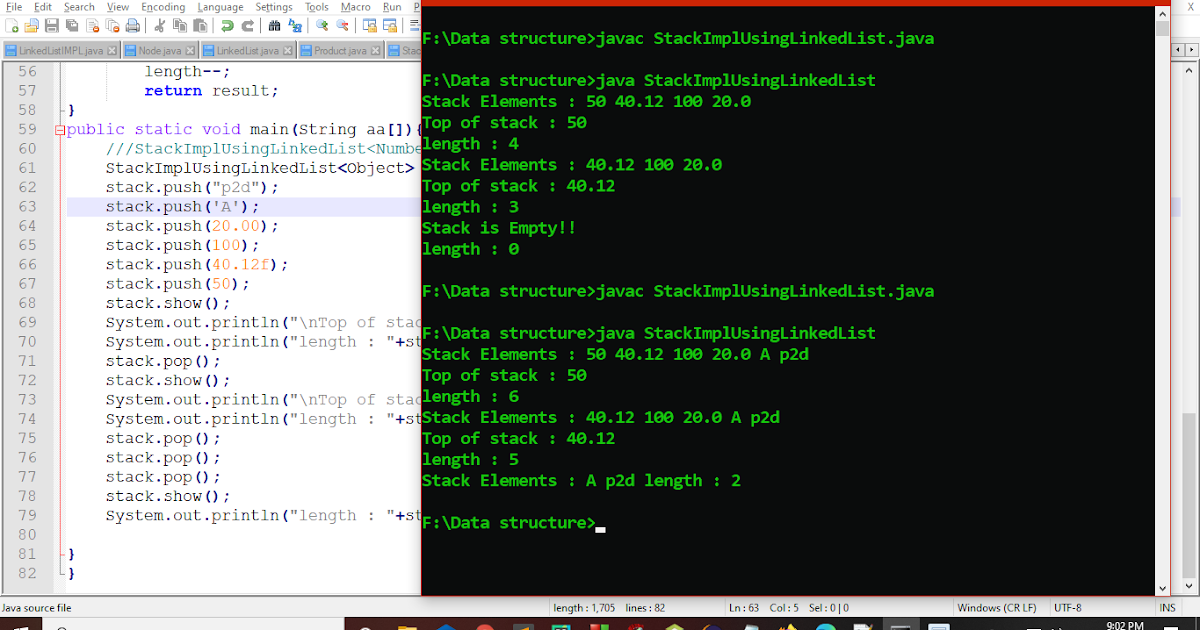Open an existing file using the toolbar icon

[31, 26]
